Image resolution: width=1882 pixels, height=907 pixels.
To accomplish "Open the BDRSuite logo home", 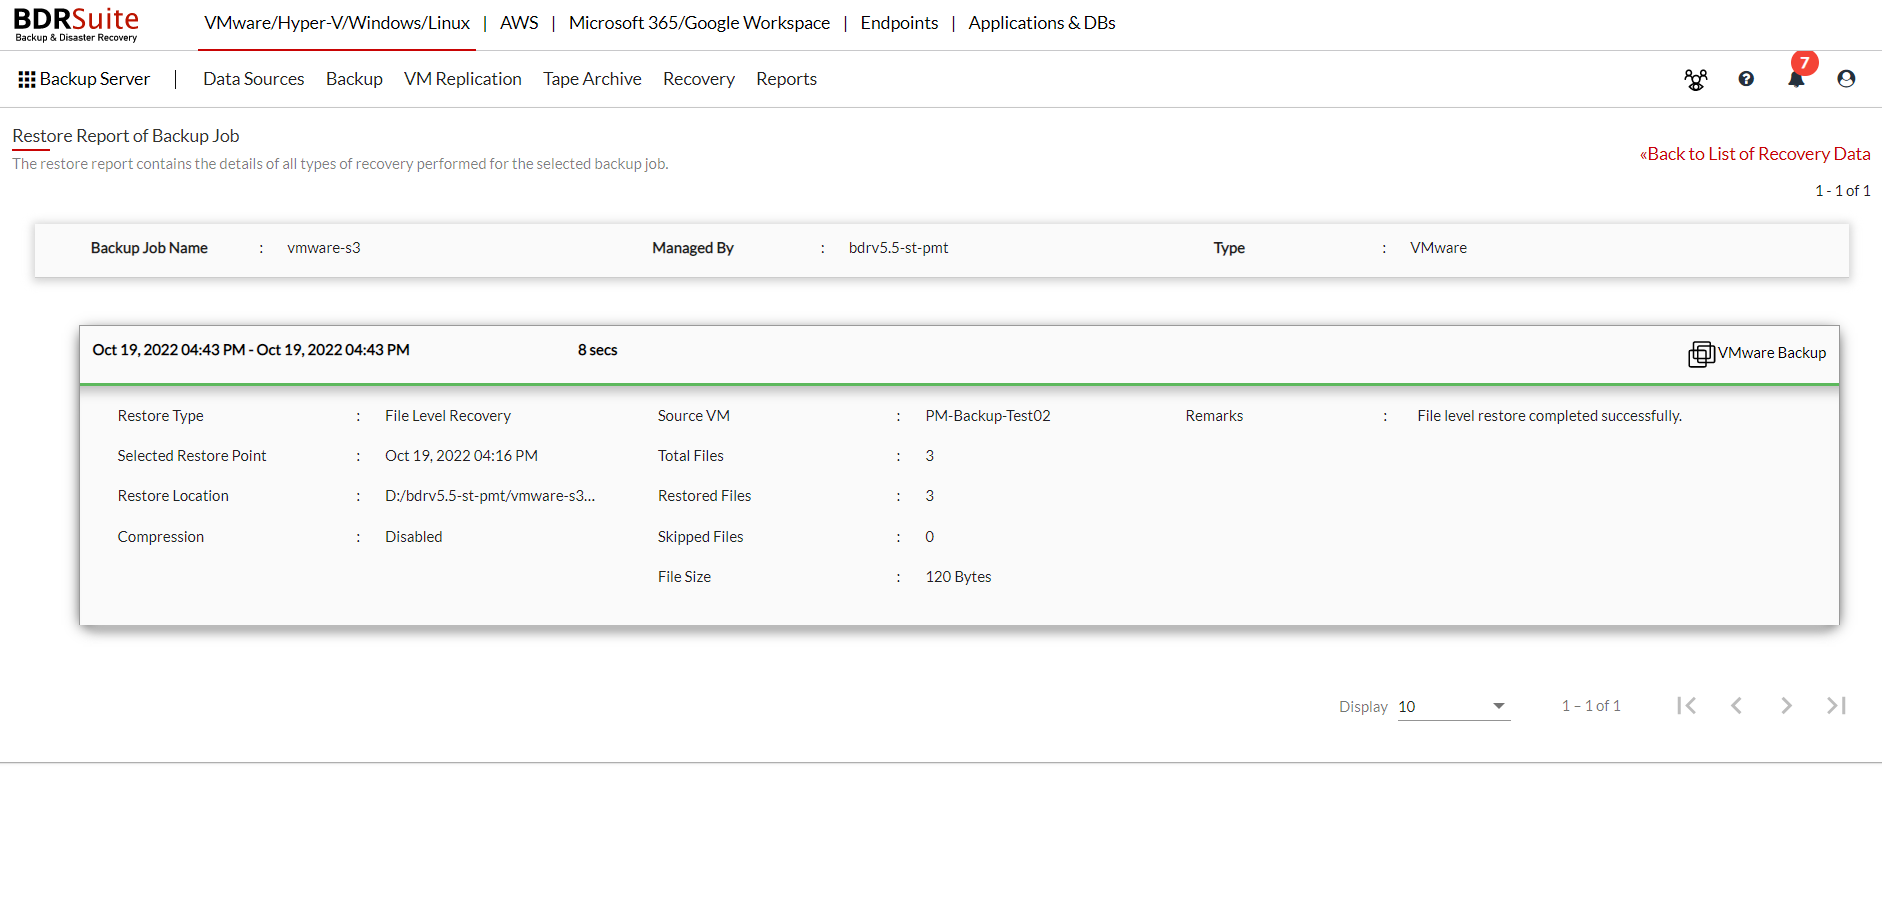I will click(x=76, y=25).
